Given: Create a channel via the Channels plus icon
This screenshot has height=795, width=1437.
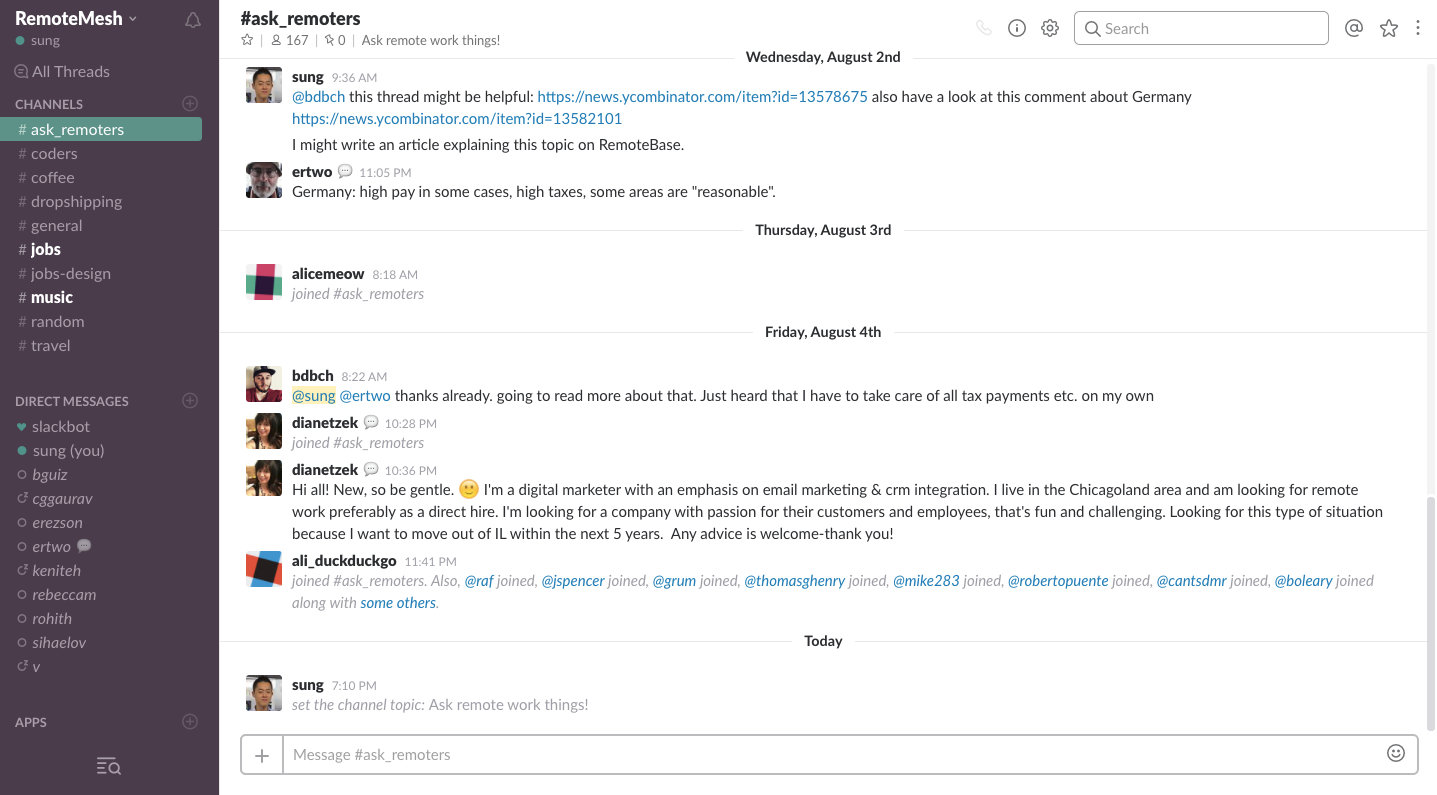Looking at the screenshot, I should coord(190,103).
